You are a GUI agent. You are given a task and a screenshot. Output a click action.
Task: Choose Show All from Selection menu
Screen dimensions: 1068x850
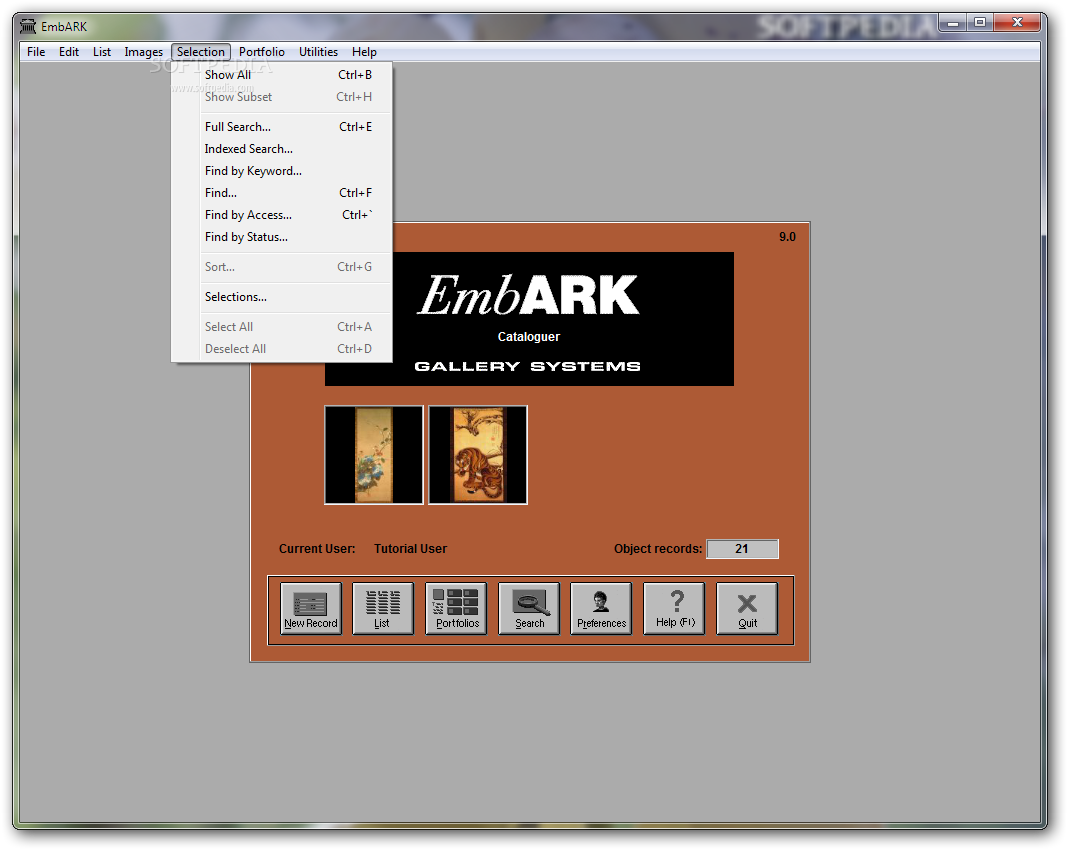(281, 75)
